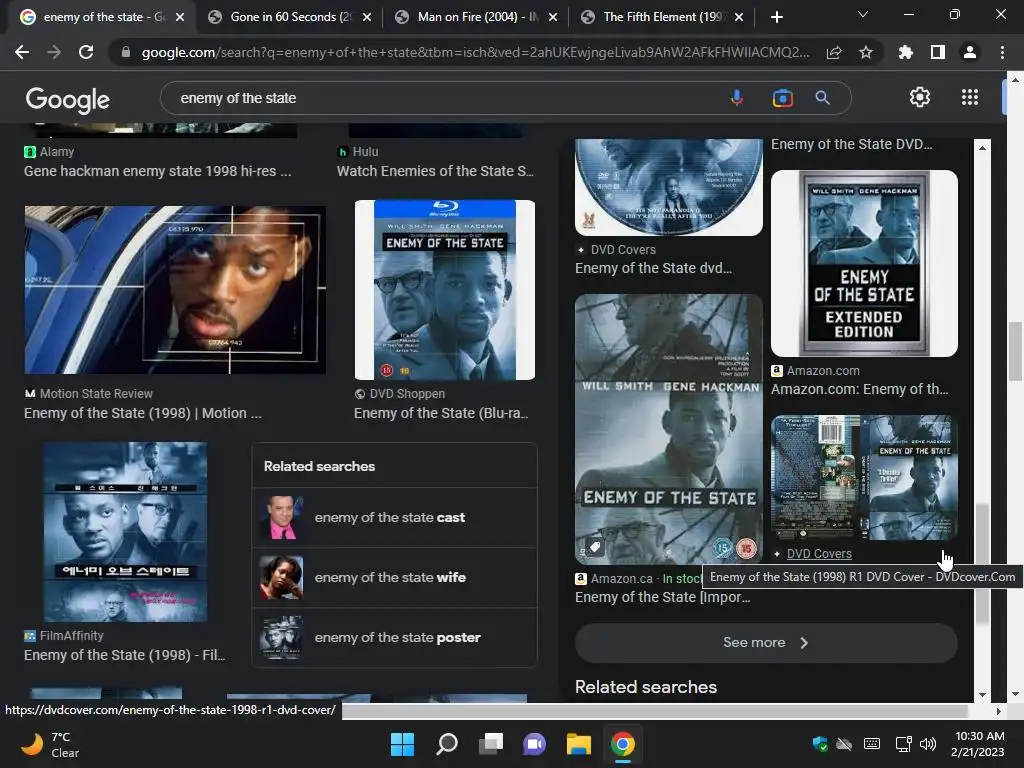This screenshot has width=1024, height=768.
Task: Click the side panel scrollbar up arrow
Action: pyautogui.click(x=982, y=148)
